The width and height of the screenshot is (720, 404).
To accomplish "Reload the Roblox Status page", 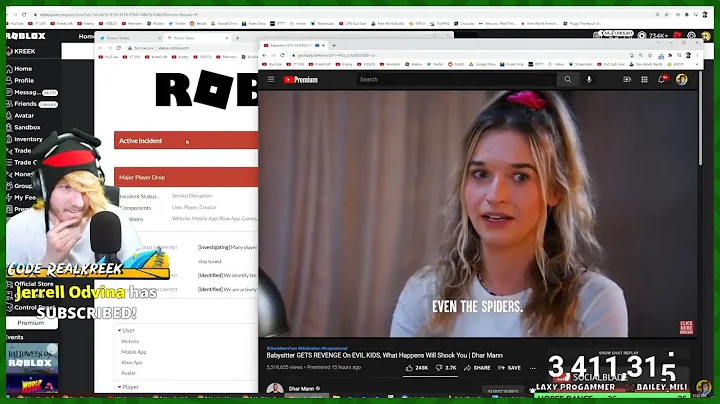I will (x=118, y=48).
